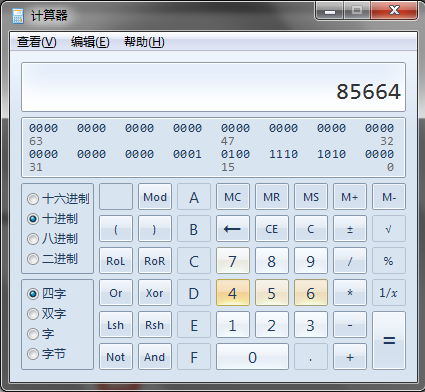Click the multiply asterisk key
Viewport: 425px width, 392px height.
click(350, 293)
